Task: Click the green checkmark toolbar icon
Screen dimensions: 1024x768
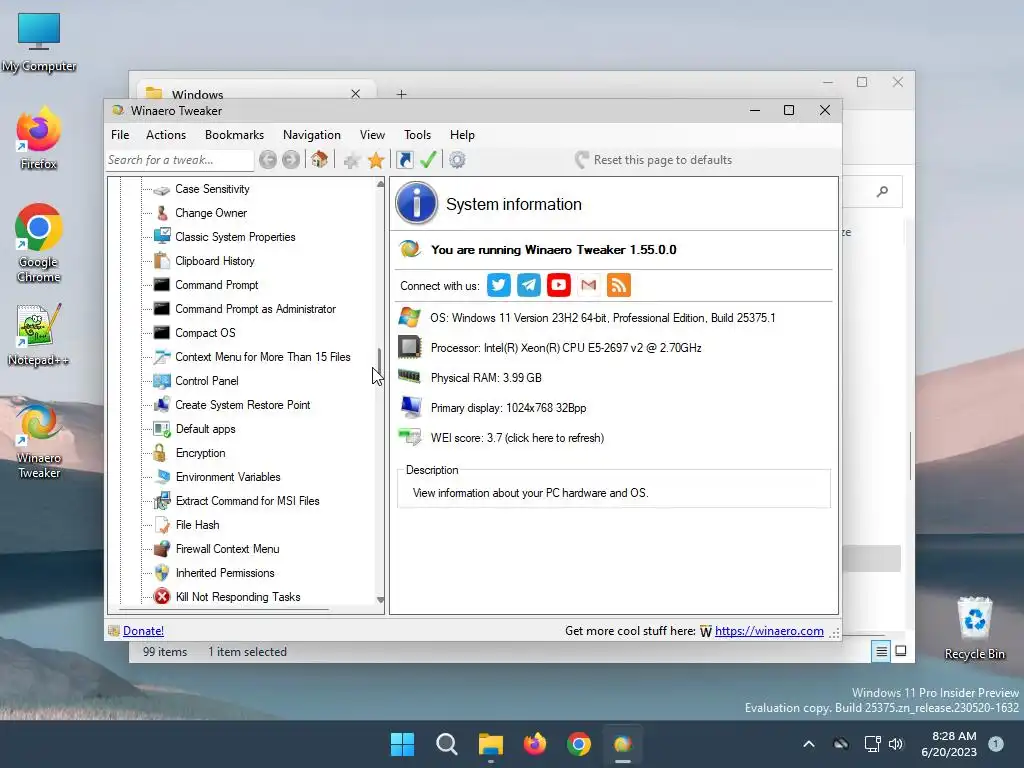Action: point(428,160)
